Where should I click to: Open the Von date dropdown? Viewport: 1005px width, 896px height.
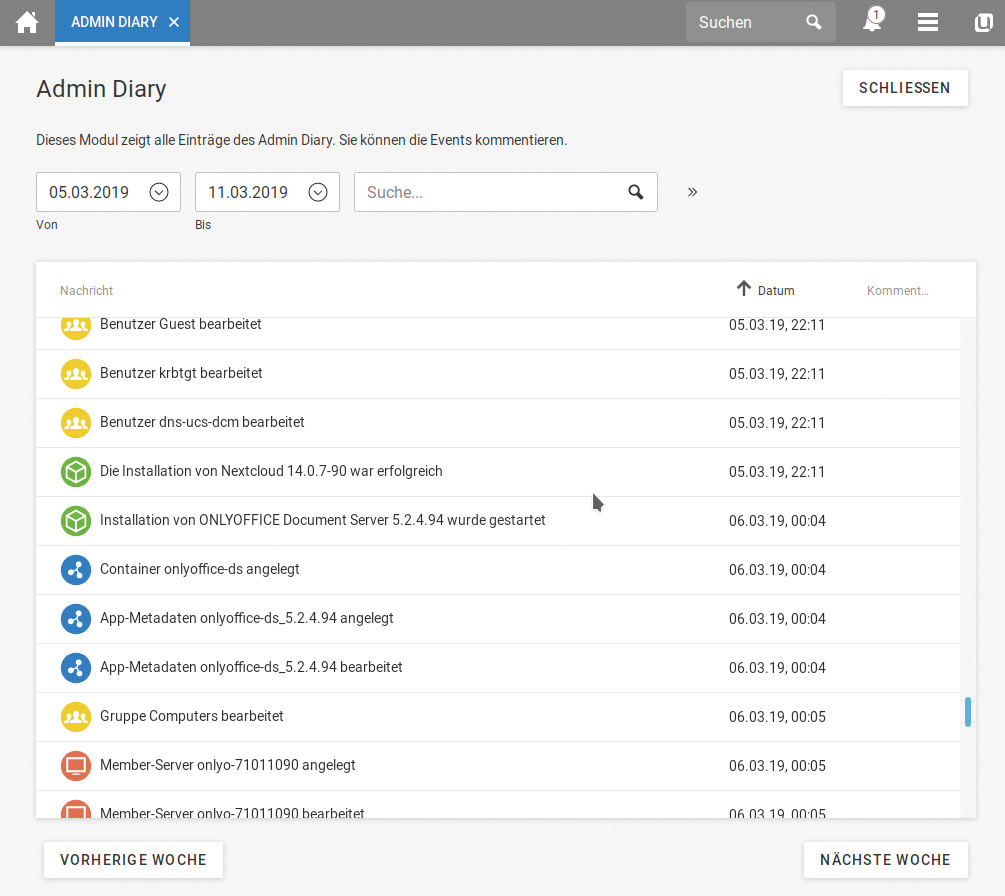(158, 192)
